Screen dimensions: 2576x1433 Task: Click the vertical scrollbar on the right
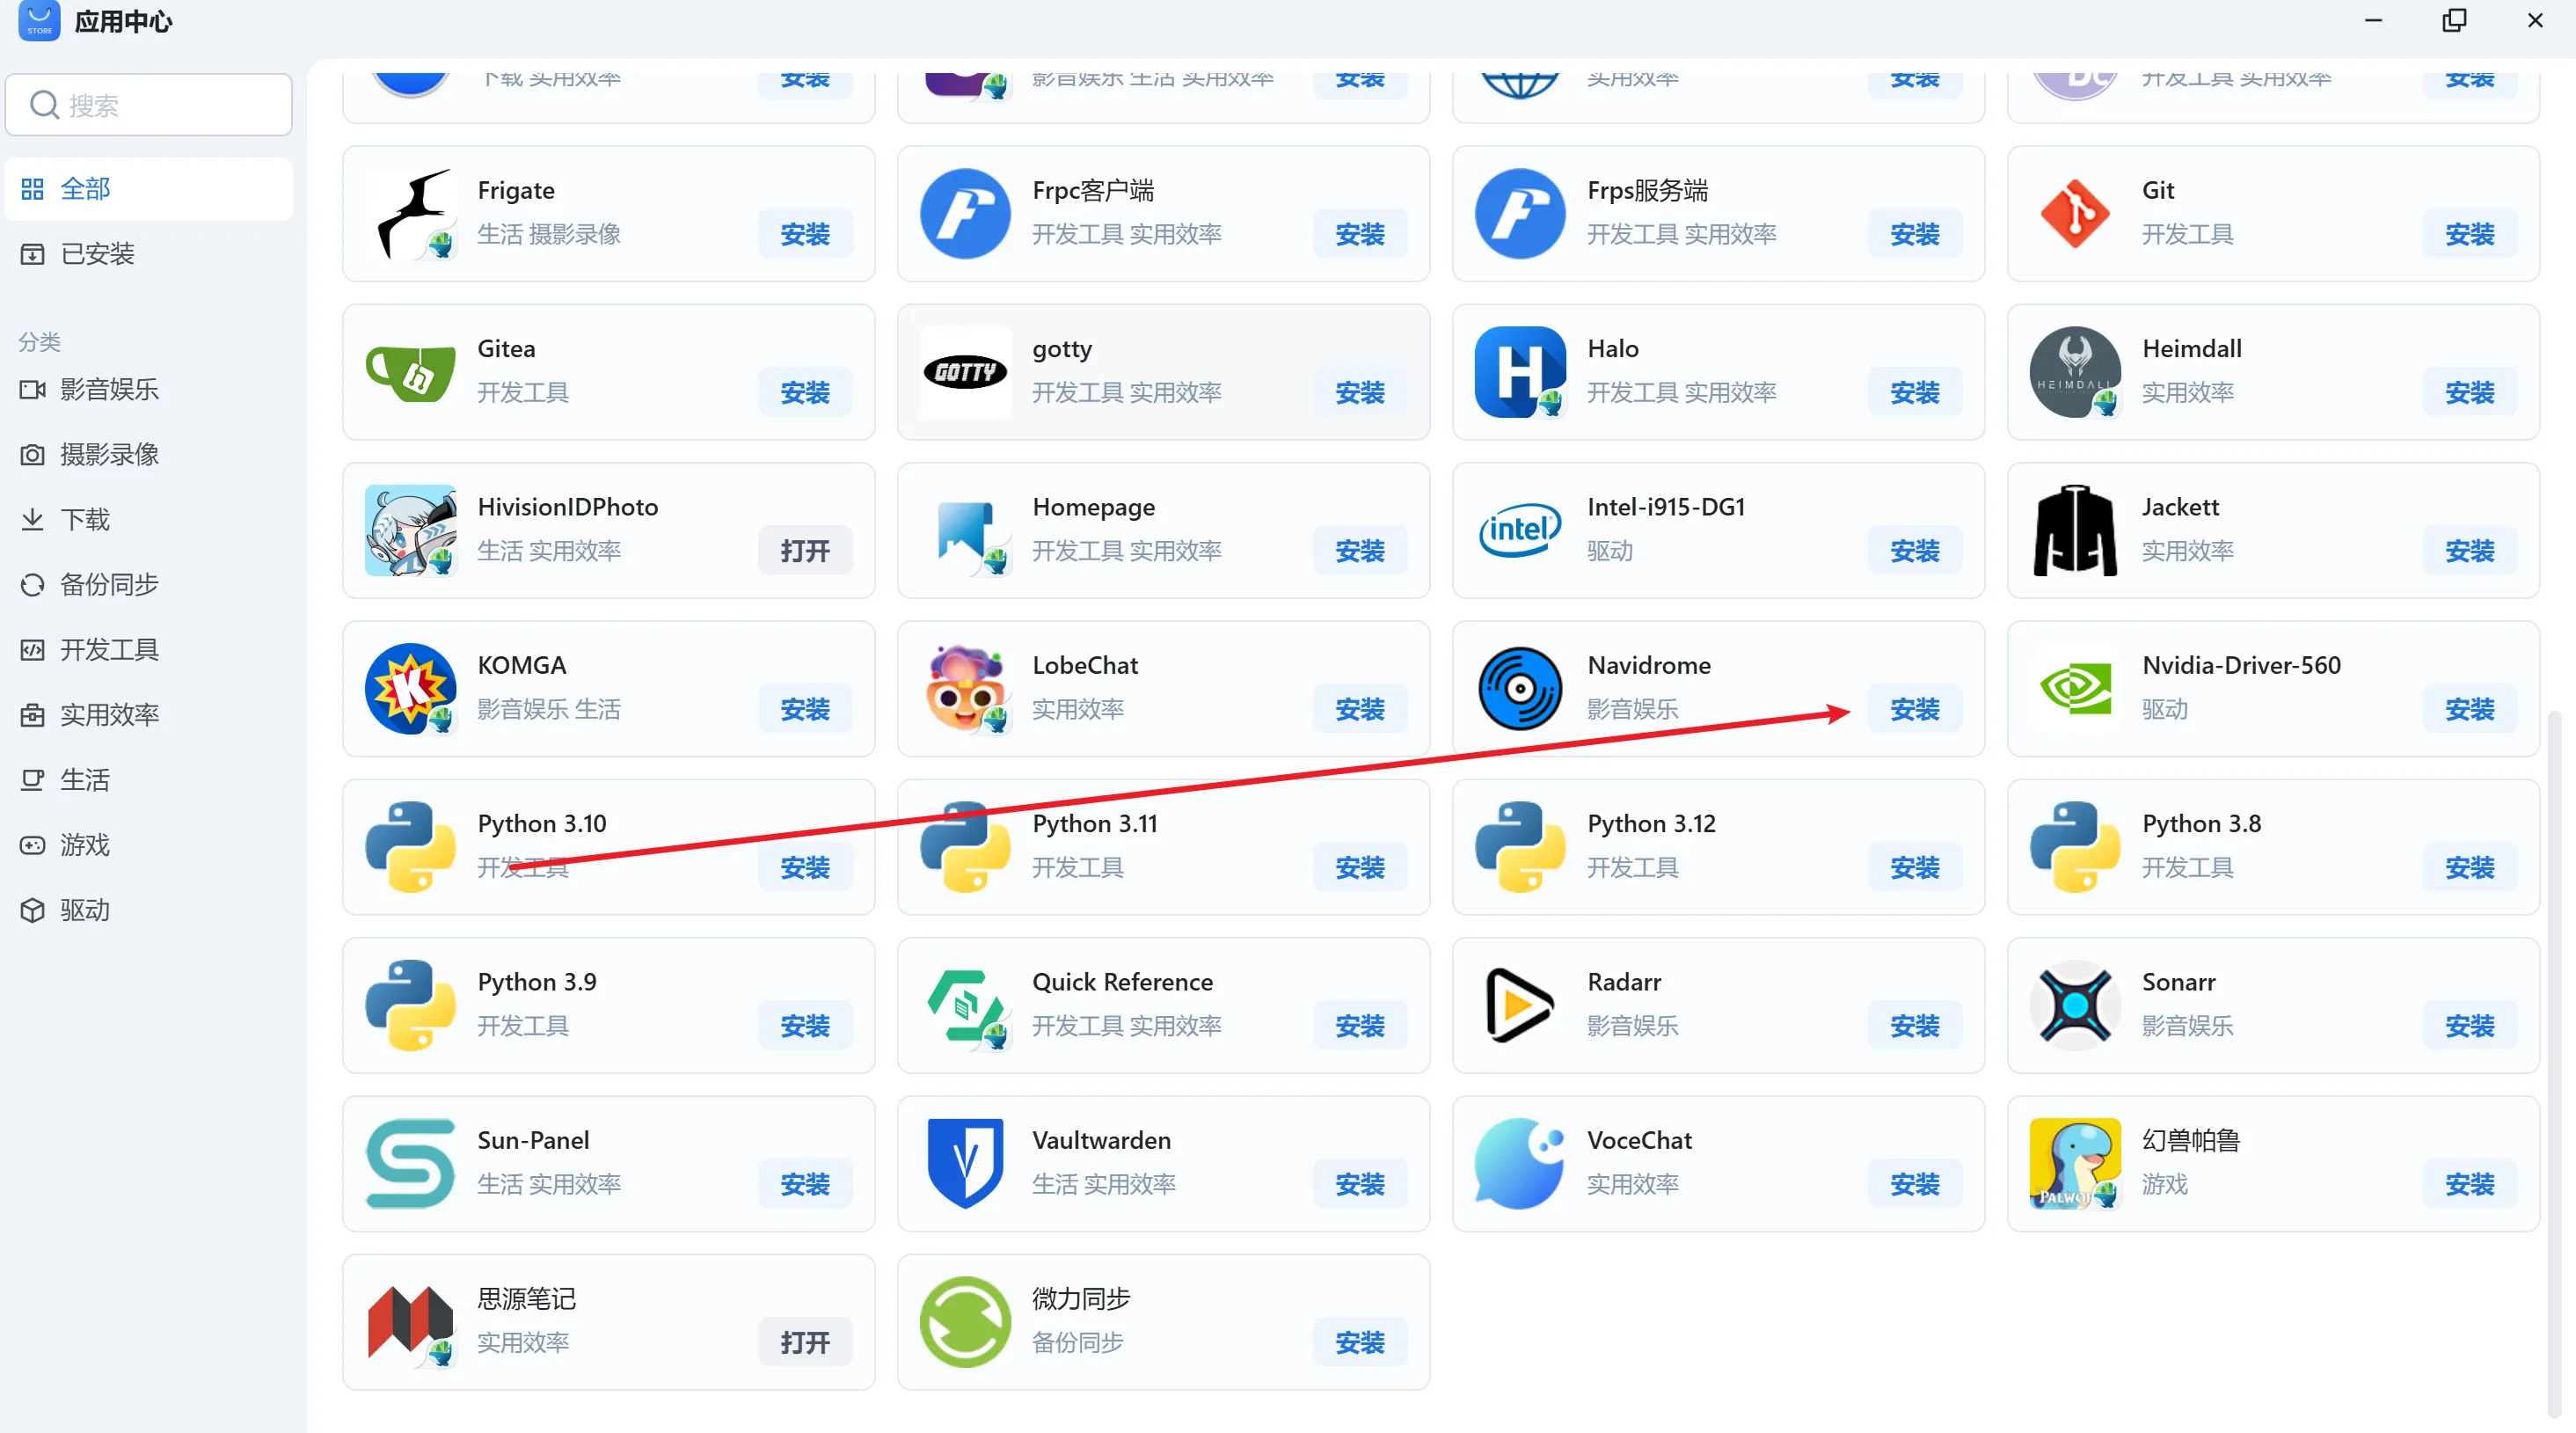click(x=2554, y=1065)
